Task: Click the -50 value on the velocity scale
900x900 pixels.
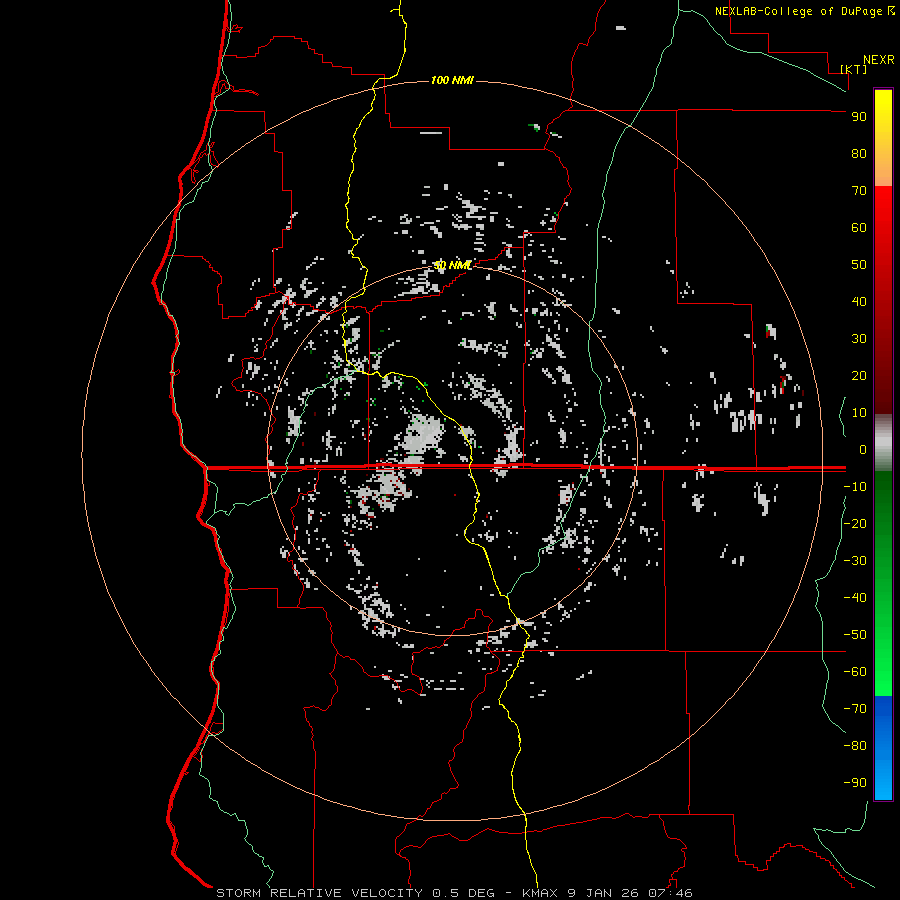Action: [855, 635]
